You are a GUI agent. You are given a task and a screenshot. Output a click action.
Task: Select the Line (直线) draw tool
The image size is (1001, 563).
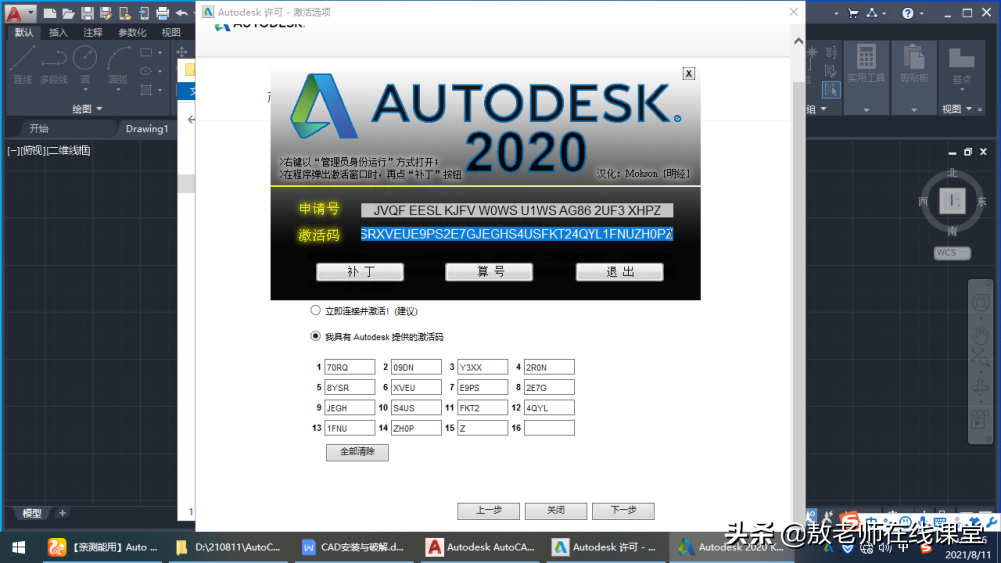click(22, 64)
